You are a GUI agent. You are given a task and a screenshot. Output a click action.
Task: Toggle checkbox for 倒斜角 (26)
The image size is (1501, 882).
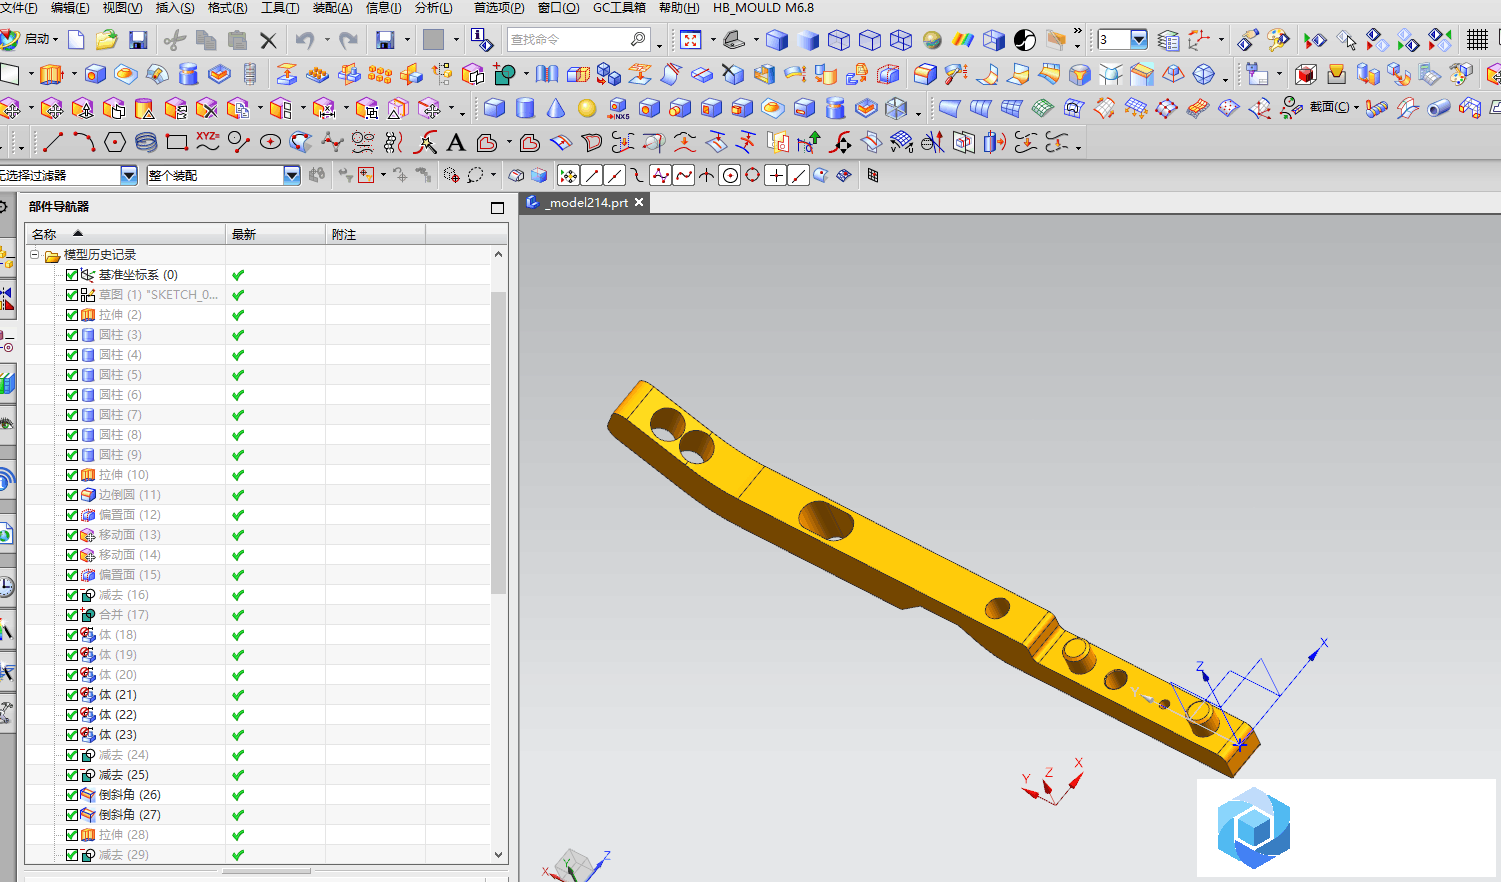coord(72,795)
